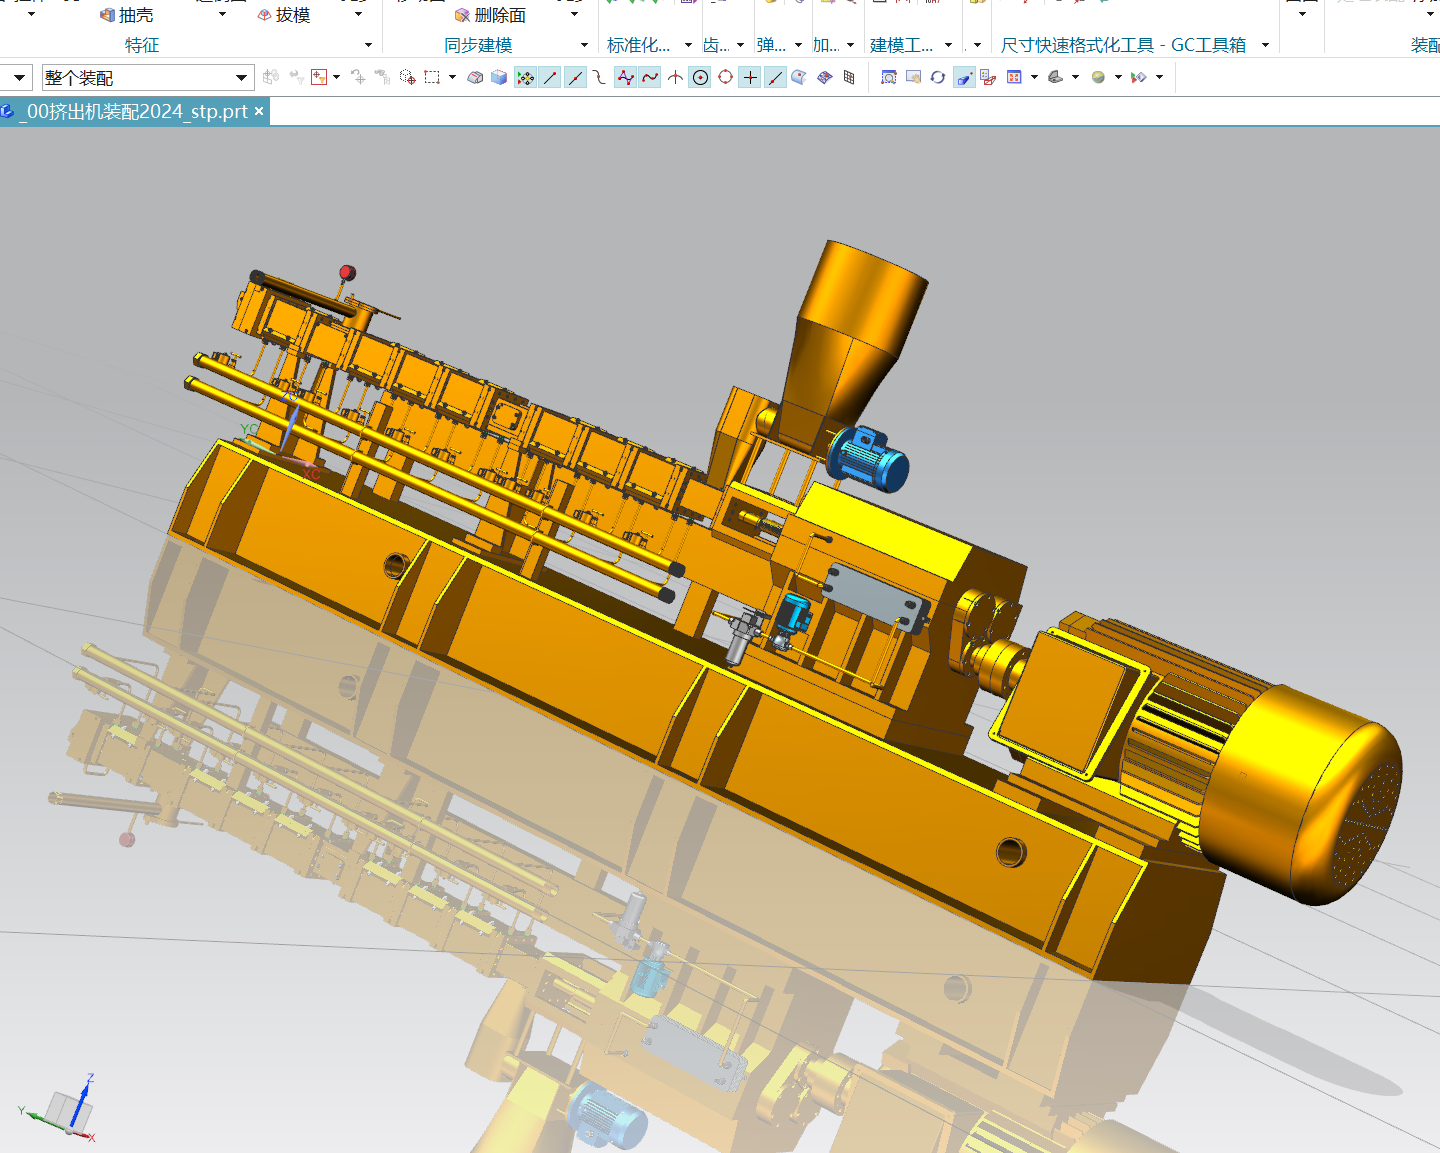Expand the 特征 group options arrow

368,45
